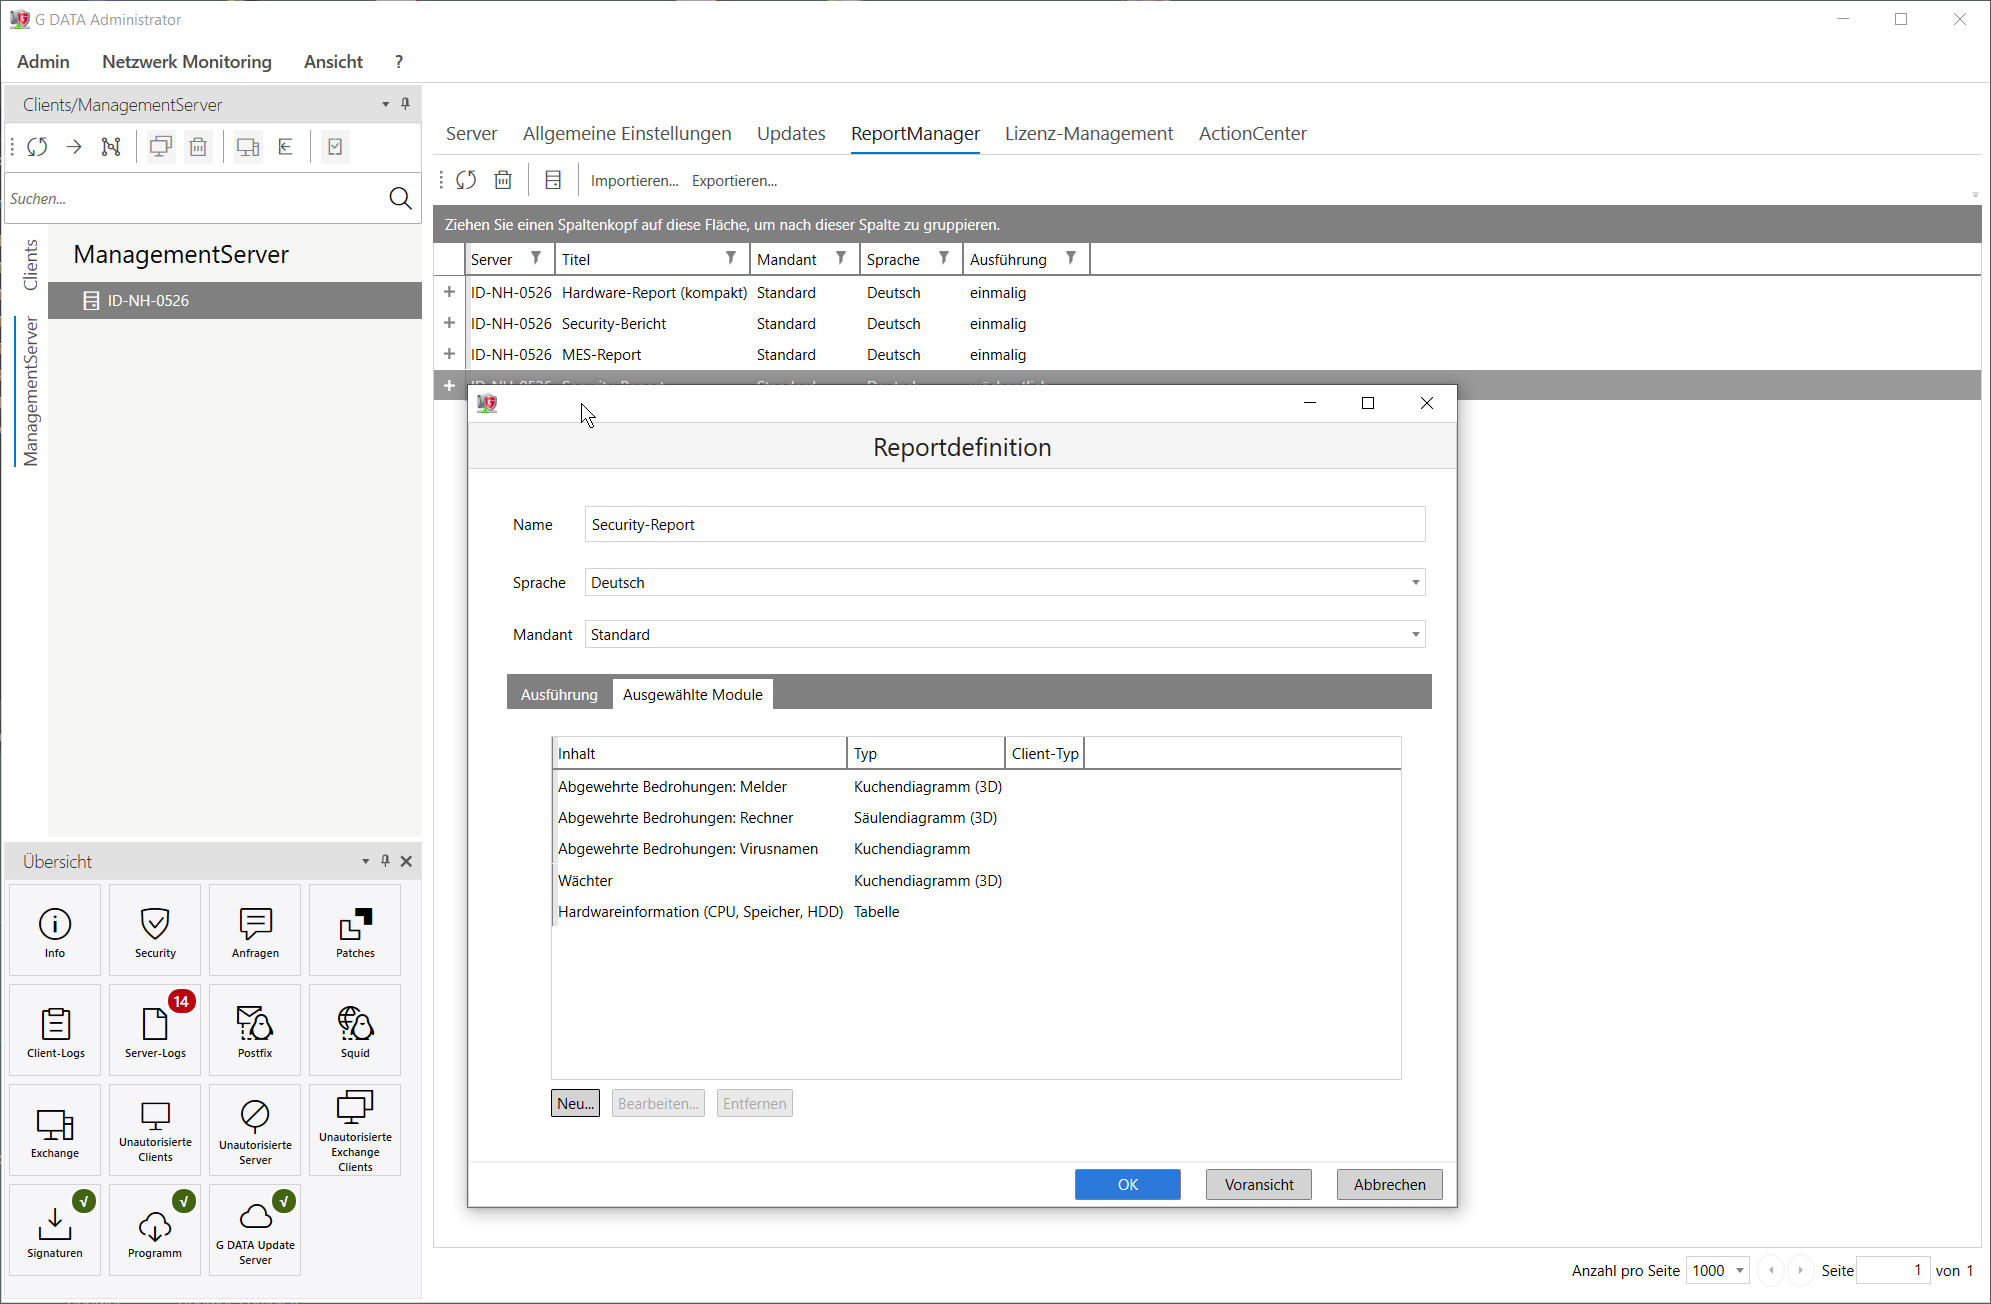Toggle the Ausführung column filter icon
This screenshot has width=1991, height=1304.
[1071, 258]
